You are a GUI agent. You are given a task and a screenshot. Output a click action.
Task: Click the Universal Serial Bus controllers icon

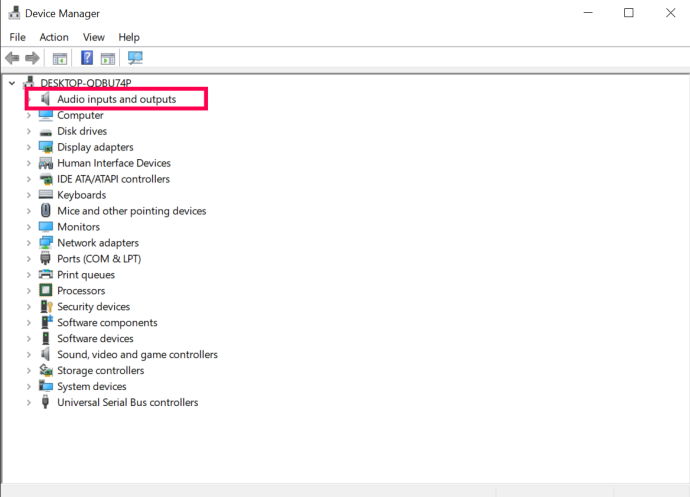tap(45, 402)
